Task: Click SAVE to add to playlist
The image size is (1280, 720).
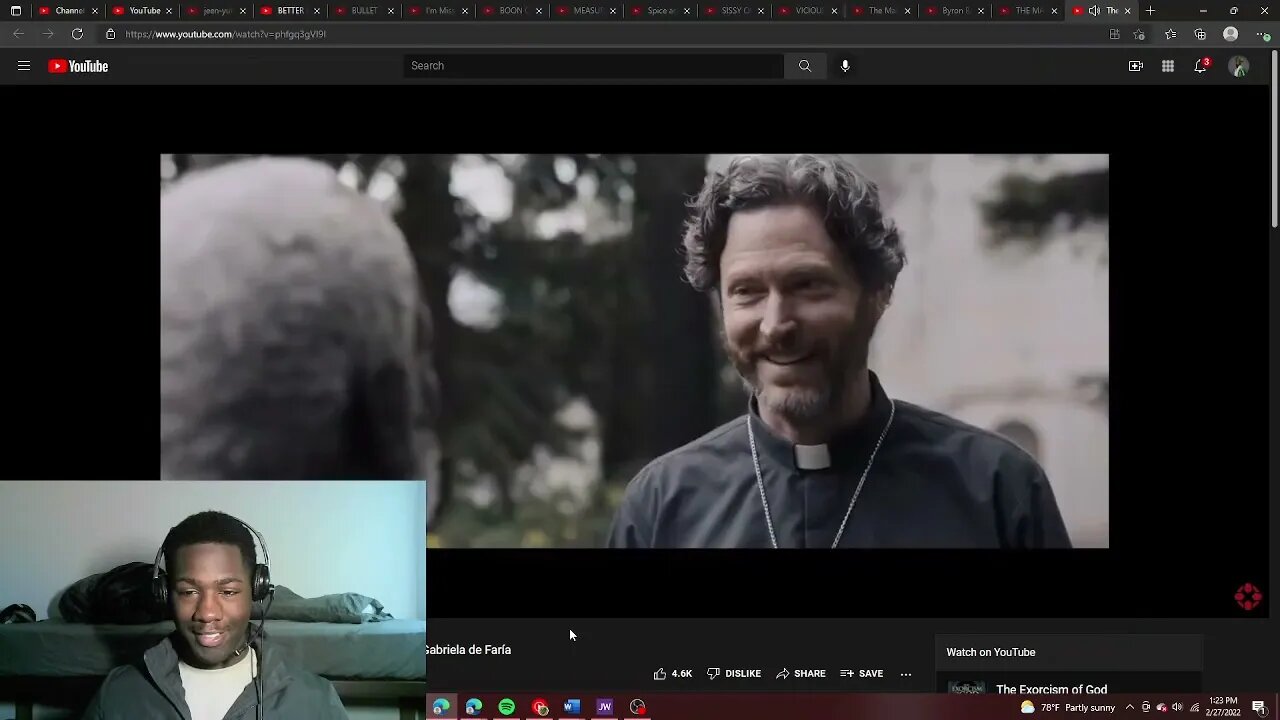Action: [862, 674]
